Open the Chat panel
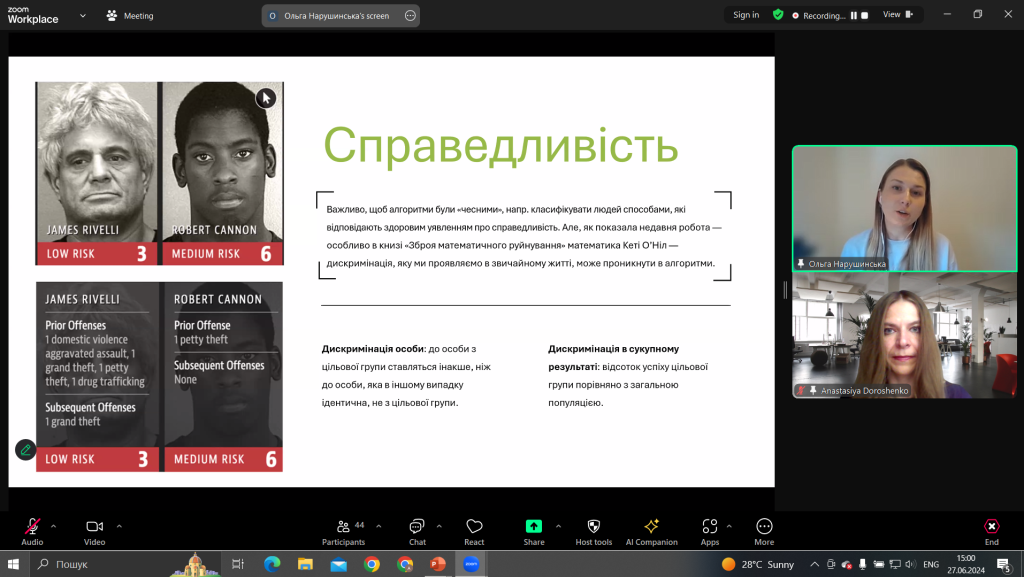Screen dimensions: 1024x577 (x=417, y=532)
